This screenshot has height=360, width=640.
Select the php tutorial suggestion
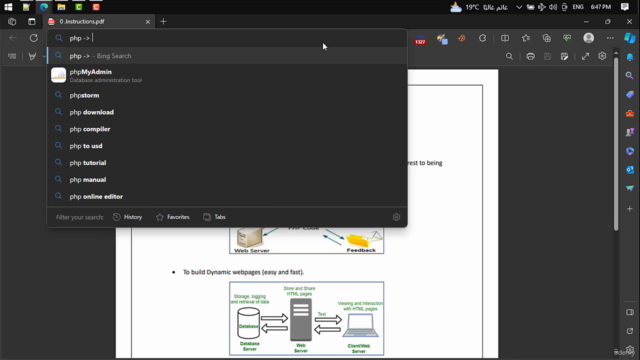(x=227, y=162)
